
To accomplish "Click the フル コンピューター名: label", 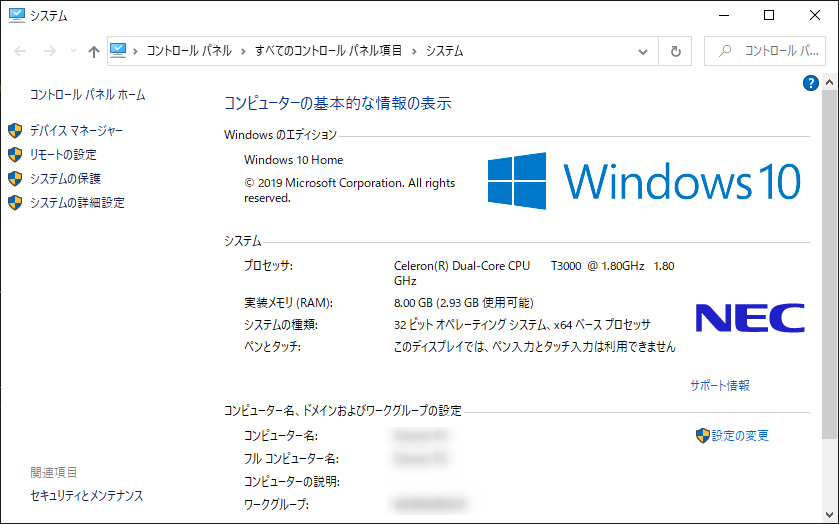I will tap(291, 459).
